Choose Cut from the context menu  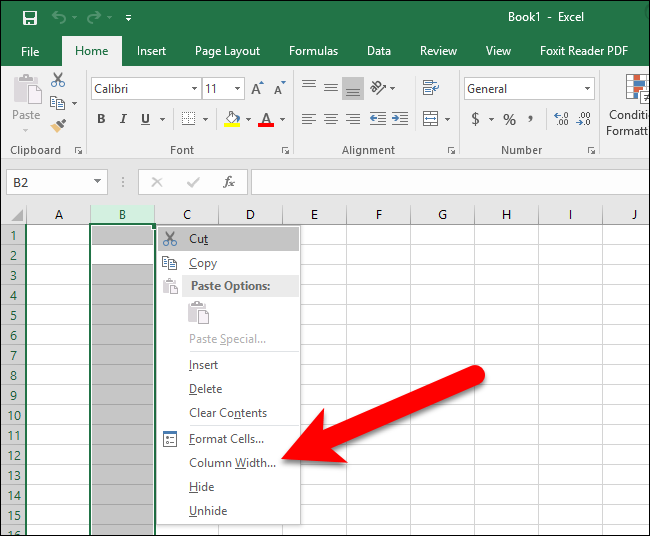point(228,239)
